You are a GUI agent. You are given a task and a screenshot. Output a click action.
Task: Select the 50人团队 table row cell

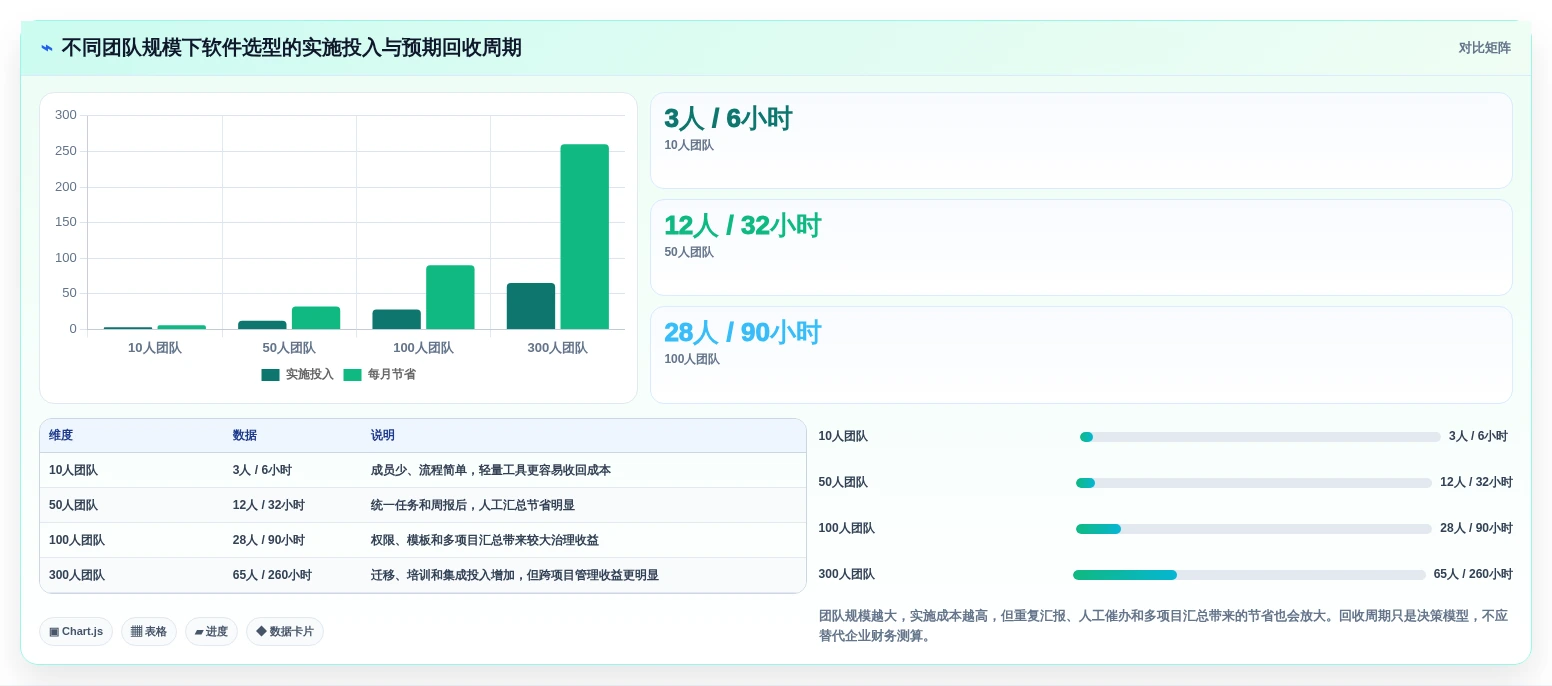pyautogui.click(x=132, y=505)
